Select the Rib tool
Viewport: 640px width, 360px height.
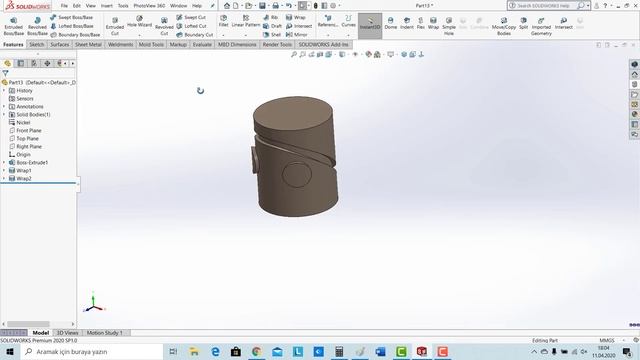tap(271, 17)
